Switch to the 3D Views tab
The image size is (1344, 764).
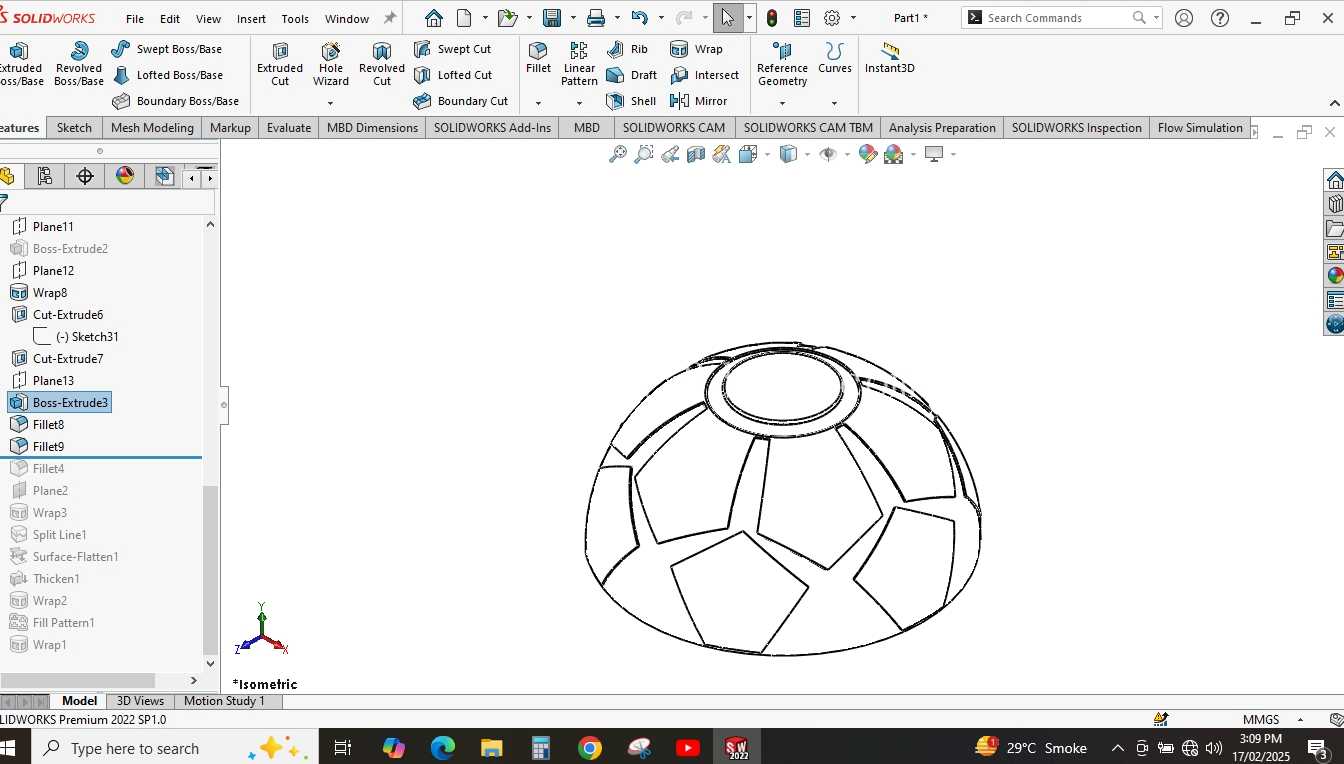click(x=140, y=701)
